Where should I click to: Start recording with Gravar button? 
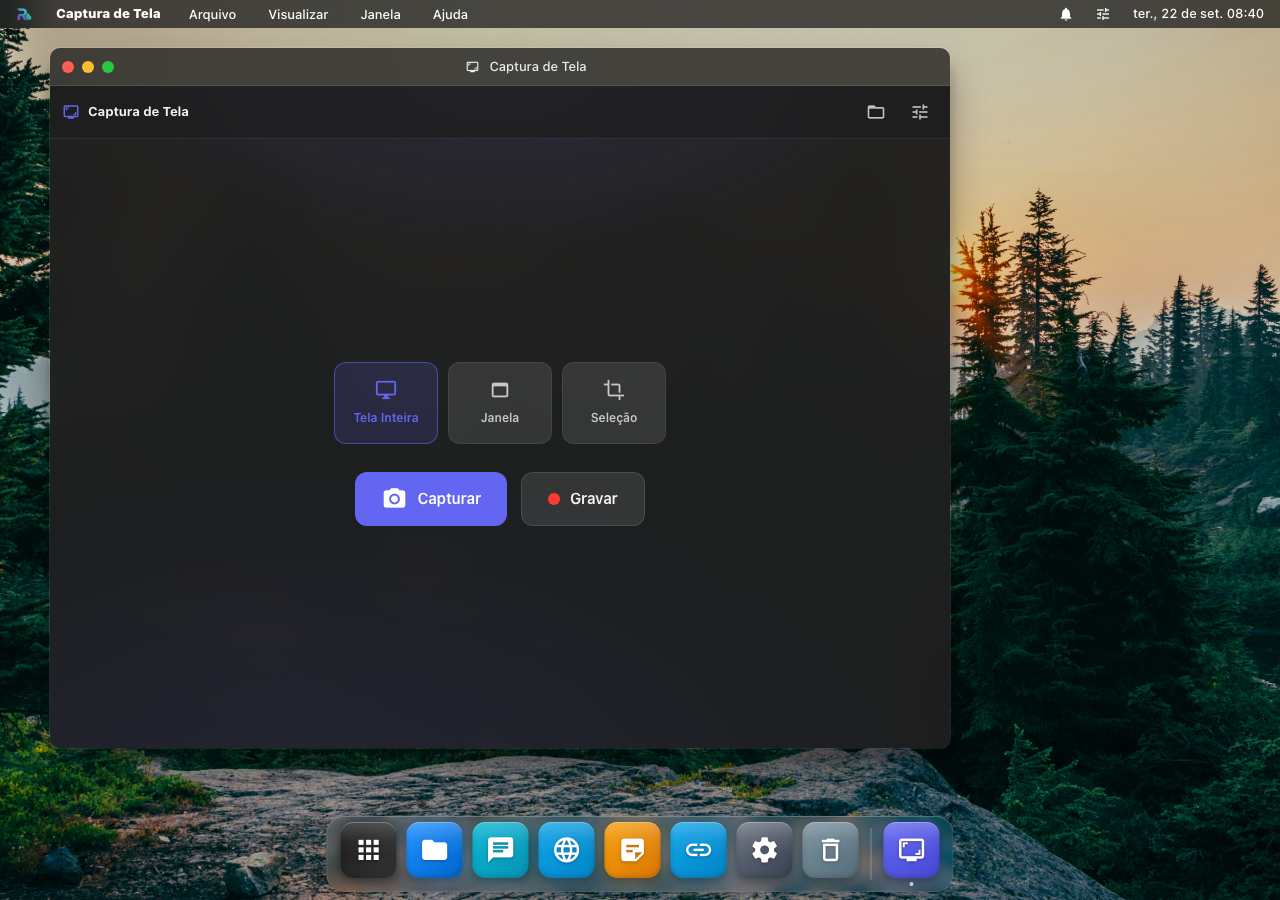583,499
